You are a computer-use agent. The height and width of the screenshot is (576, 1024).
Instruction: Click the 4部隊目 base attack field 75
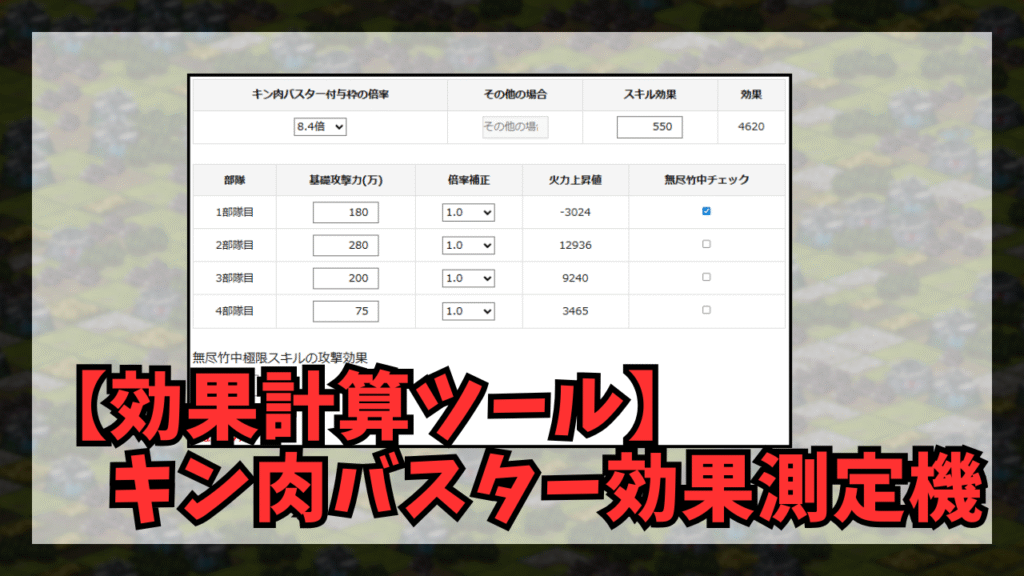[345, 311]
